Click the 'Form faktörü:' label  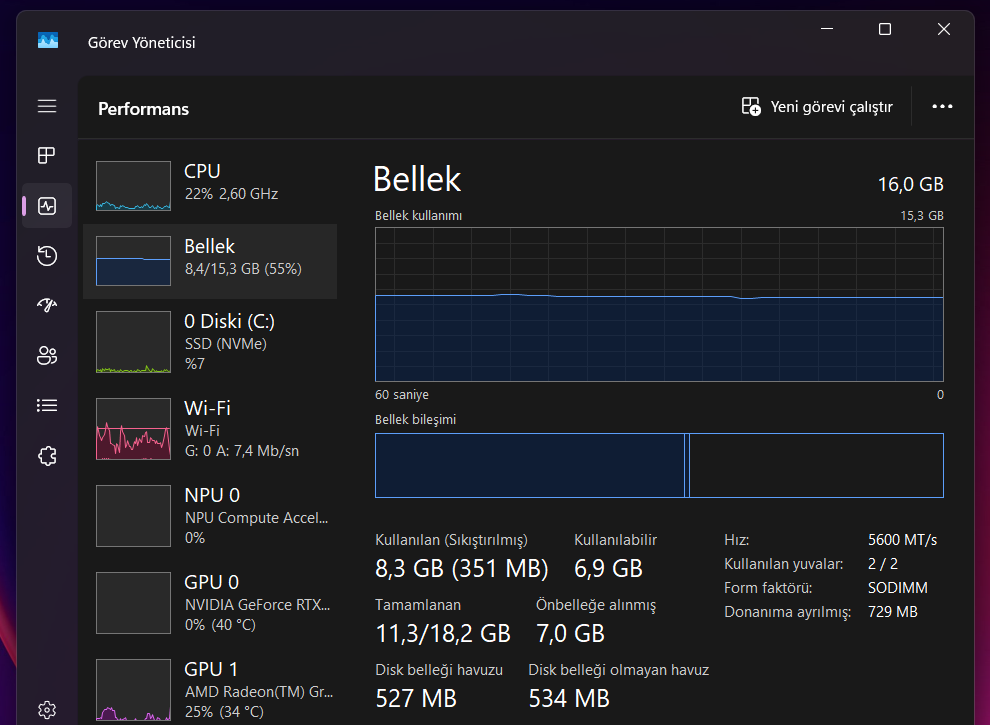(x=768, y=588)
